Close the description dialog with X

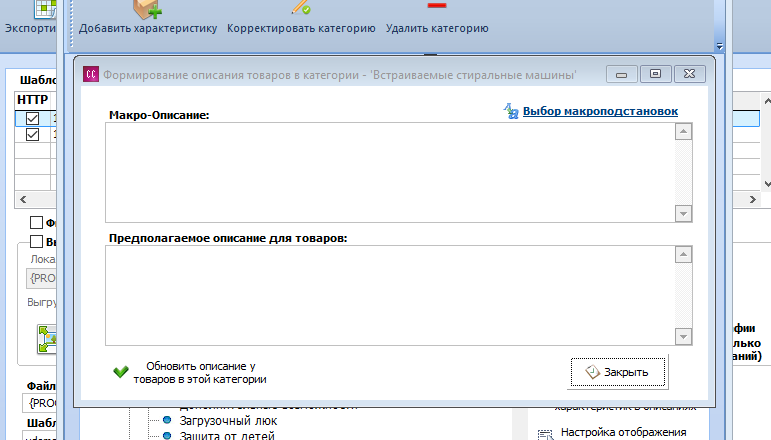[689, 74]
